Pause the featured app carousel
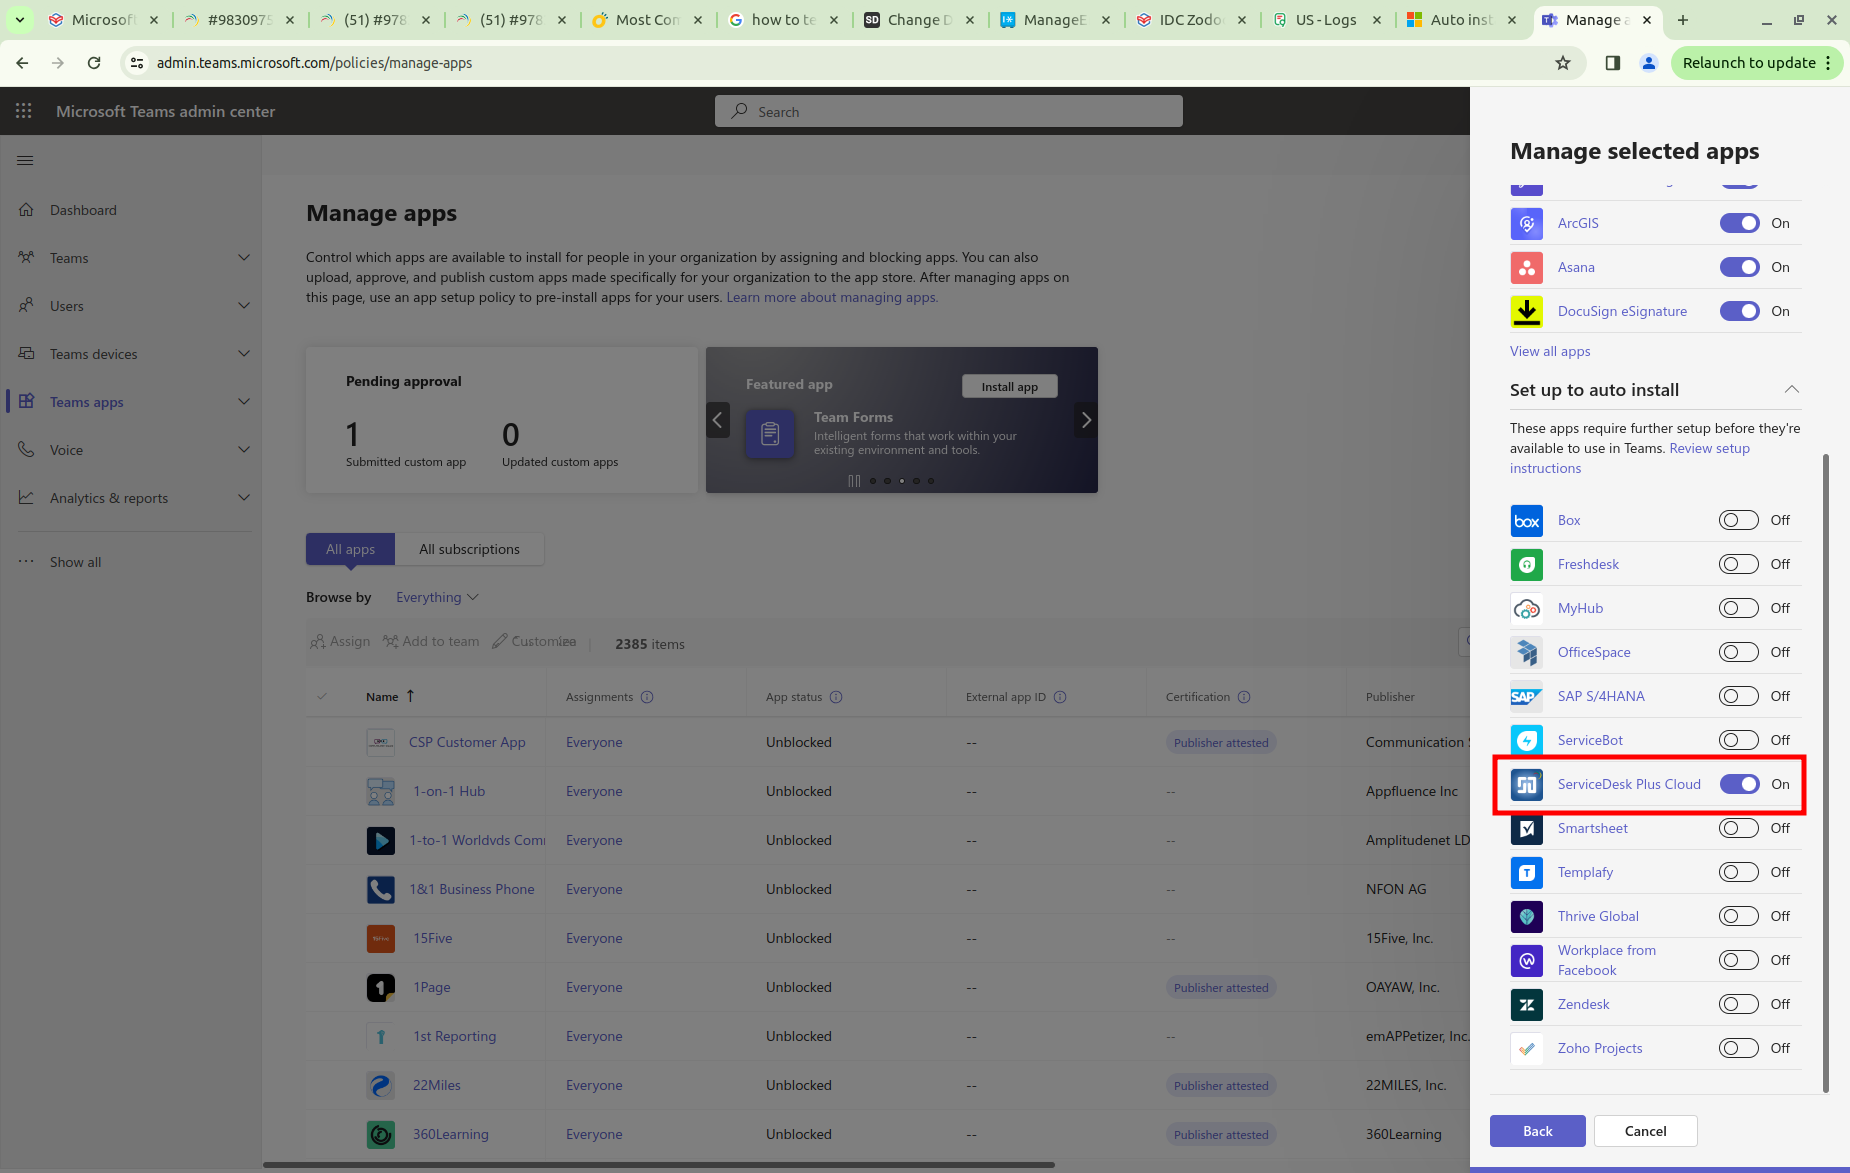This screenshot has width=1850, height=1173. tap(854, 481)
